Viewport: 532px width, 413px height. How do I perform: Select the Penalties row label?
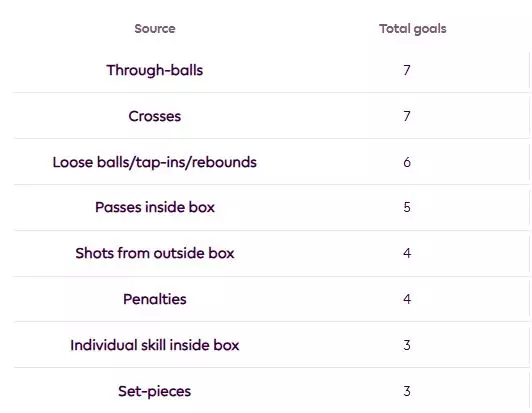coord(155,299)
